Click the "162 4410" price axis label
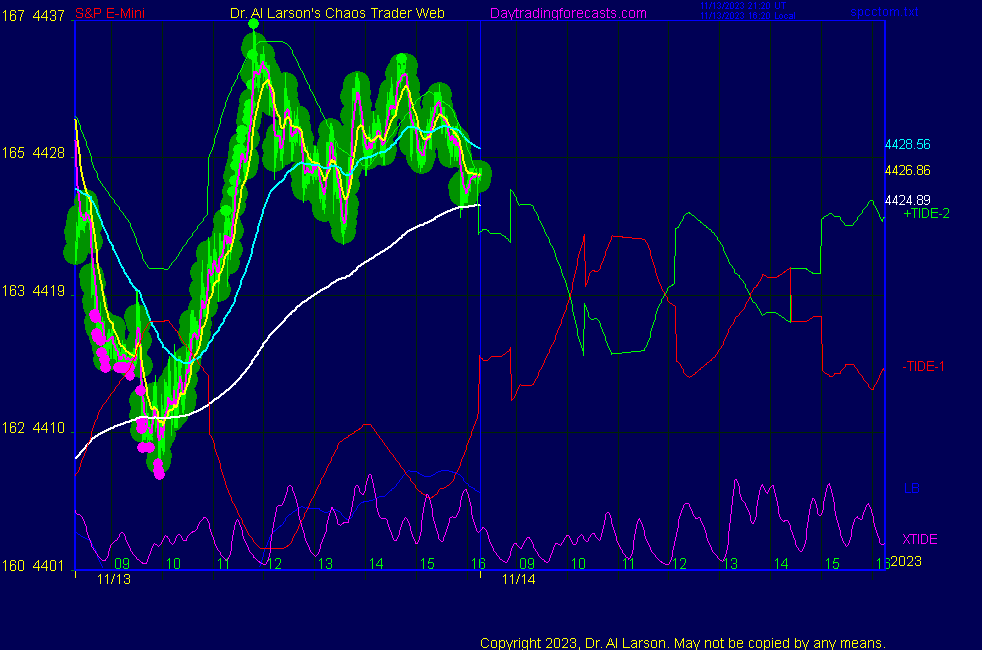 (x=33, y=428)
